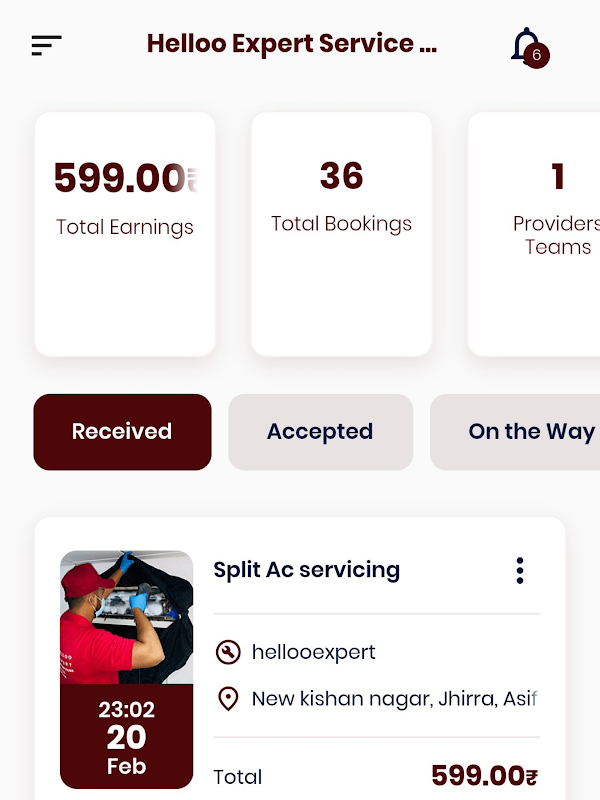The width and height of the screenshot is (600, 800).
Task: Tap the Helloo Expert Service header title
Action: tap(291, 44)
